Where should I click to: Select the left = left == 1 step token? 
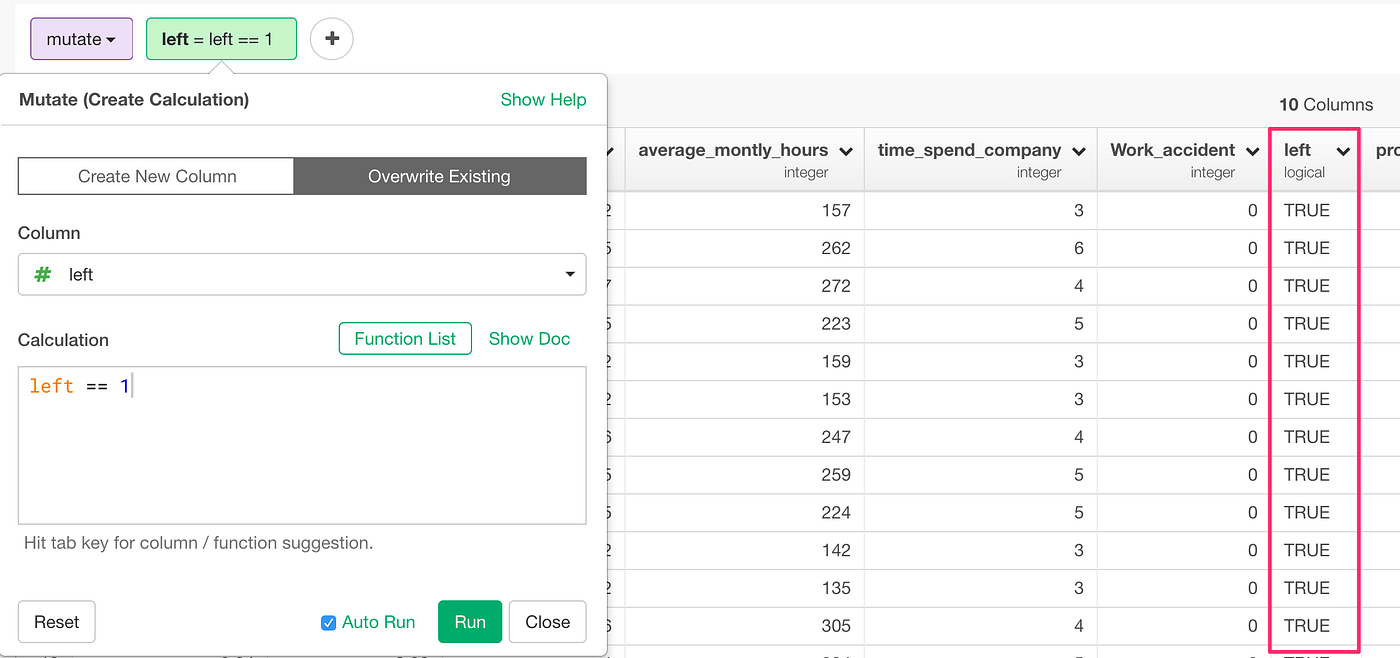pos(221,38)
